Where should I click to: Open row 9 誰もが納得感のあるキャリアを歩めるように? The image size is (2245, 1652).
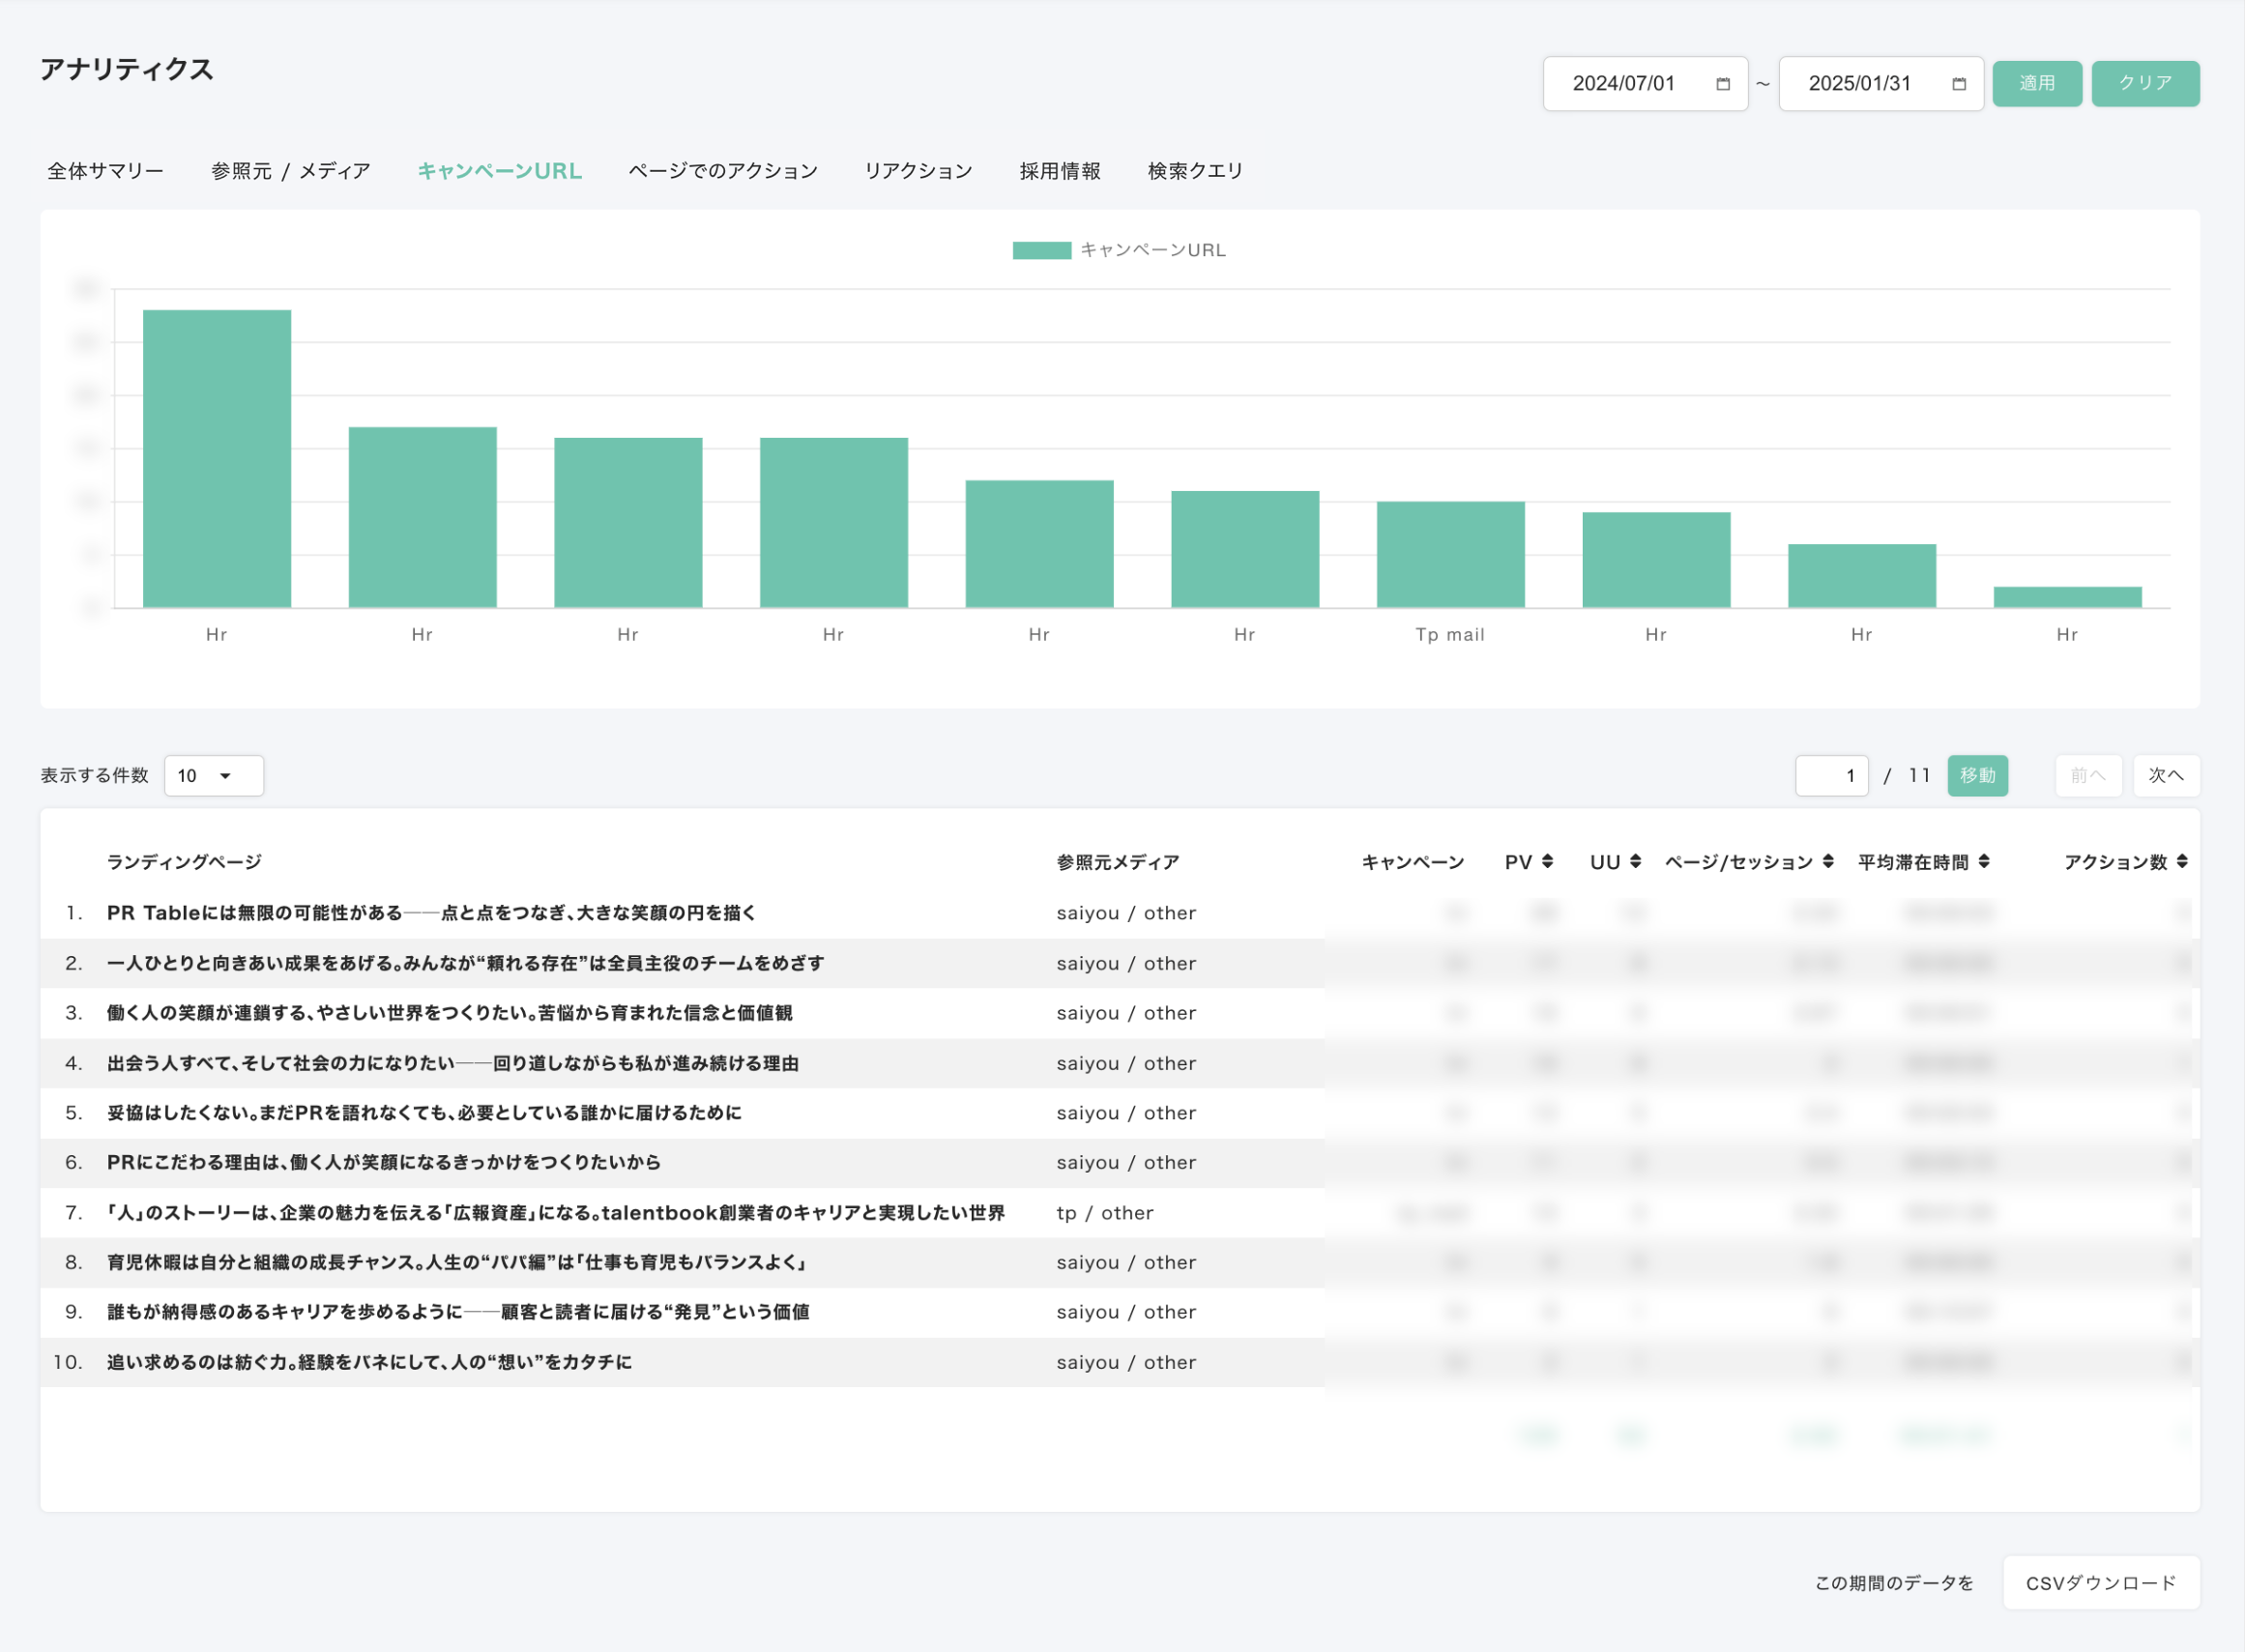point(458,1312)
